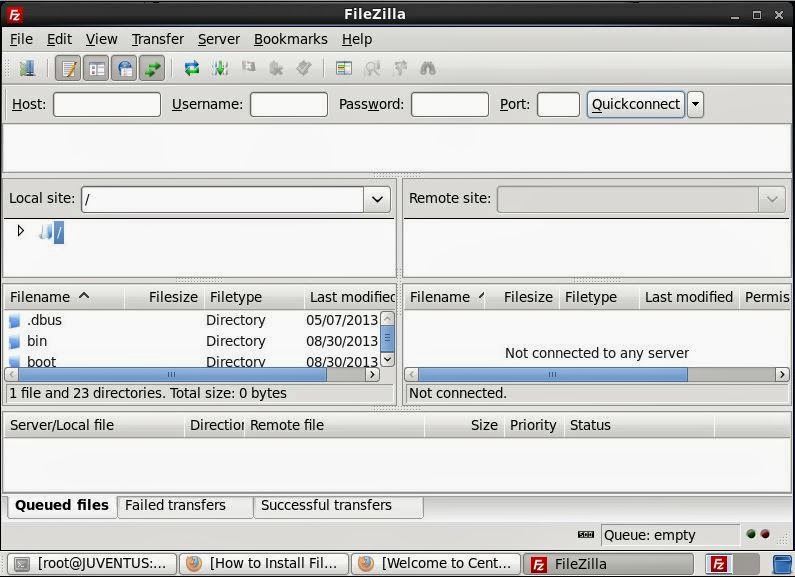Sort remote files by Last modified column
The width and height of the screenshot is (795, 577).
click(689, 297)
